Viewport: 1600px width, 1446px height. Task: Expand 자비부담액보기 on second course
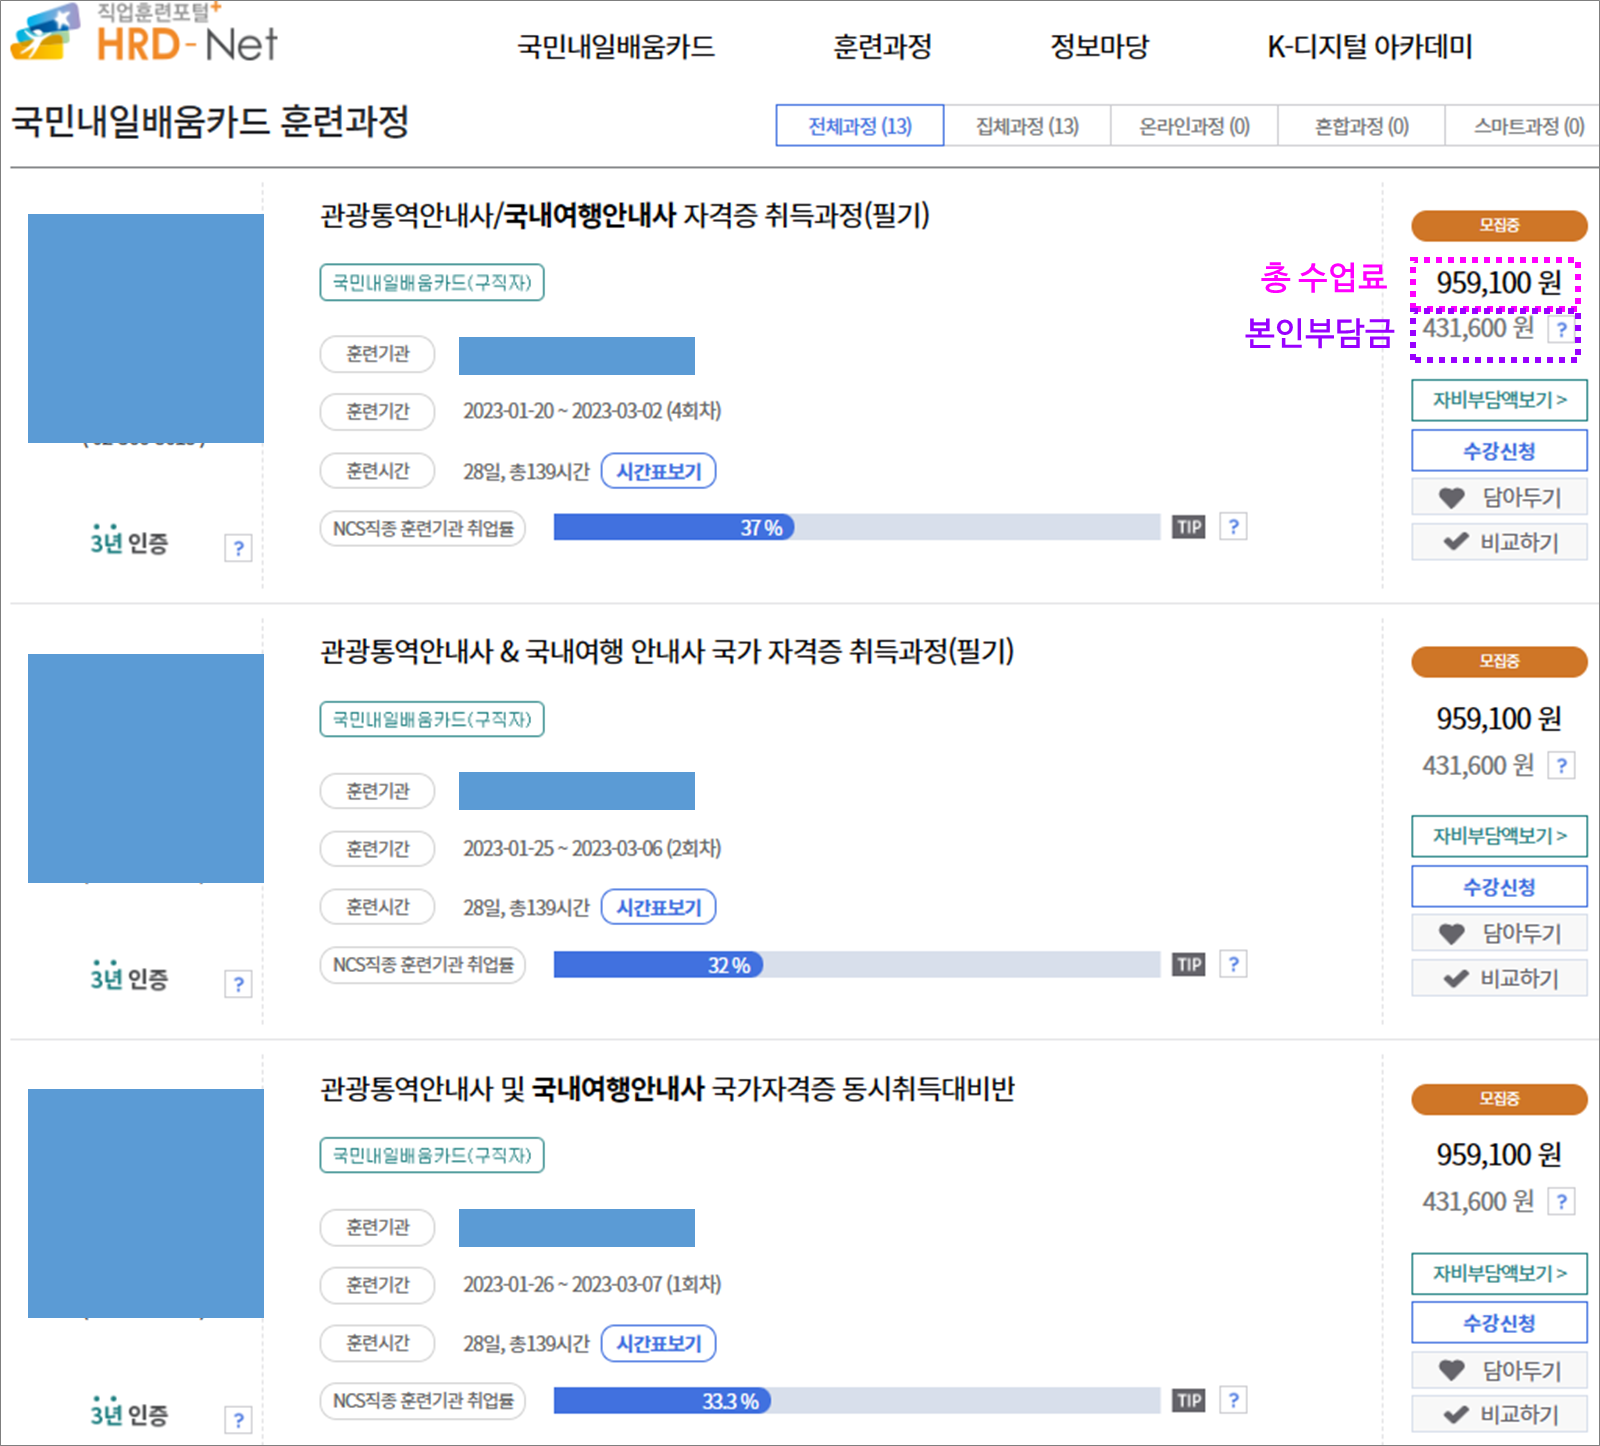pyautogui.click(x=1499, y=836)
